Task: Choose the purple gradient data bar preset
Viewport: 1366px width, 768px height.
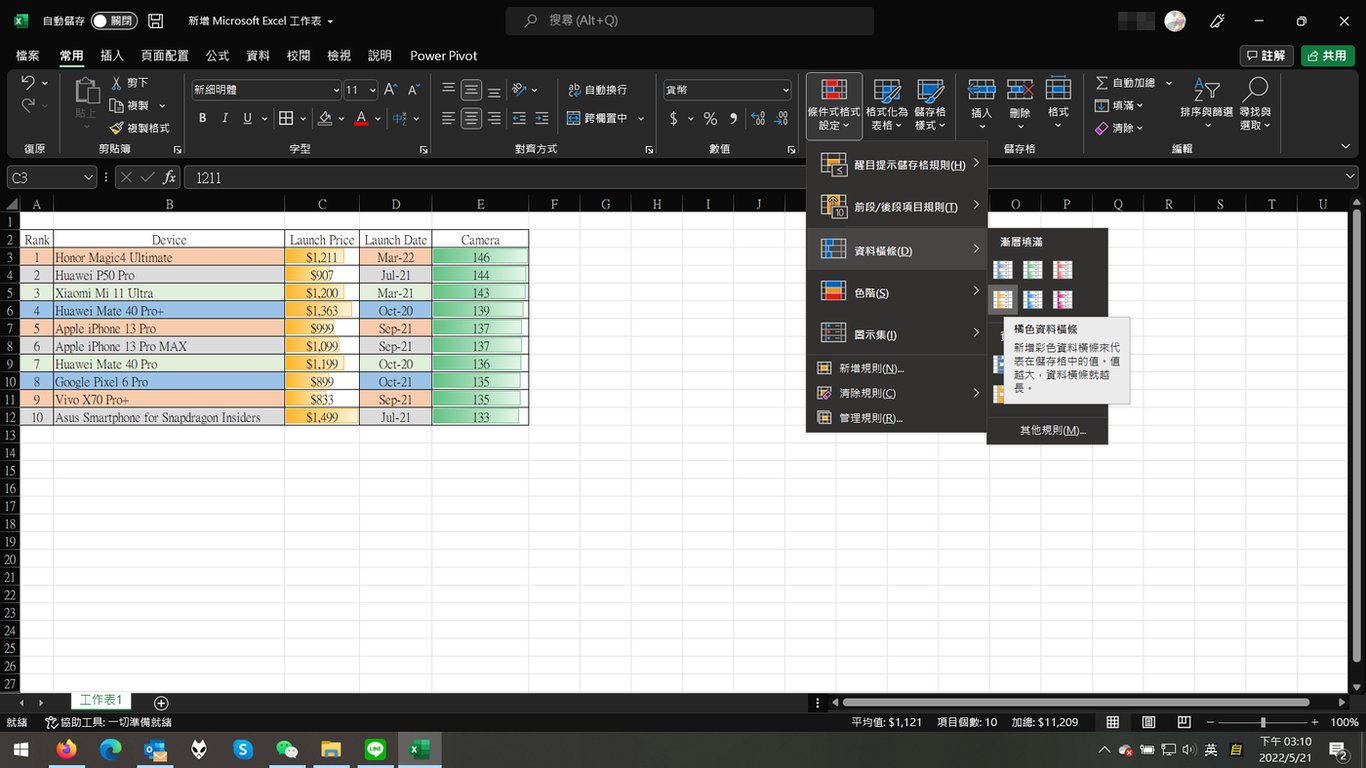Action: [1063, 299]
